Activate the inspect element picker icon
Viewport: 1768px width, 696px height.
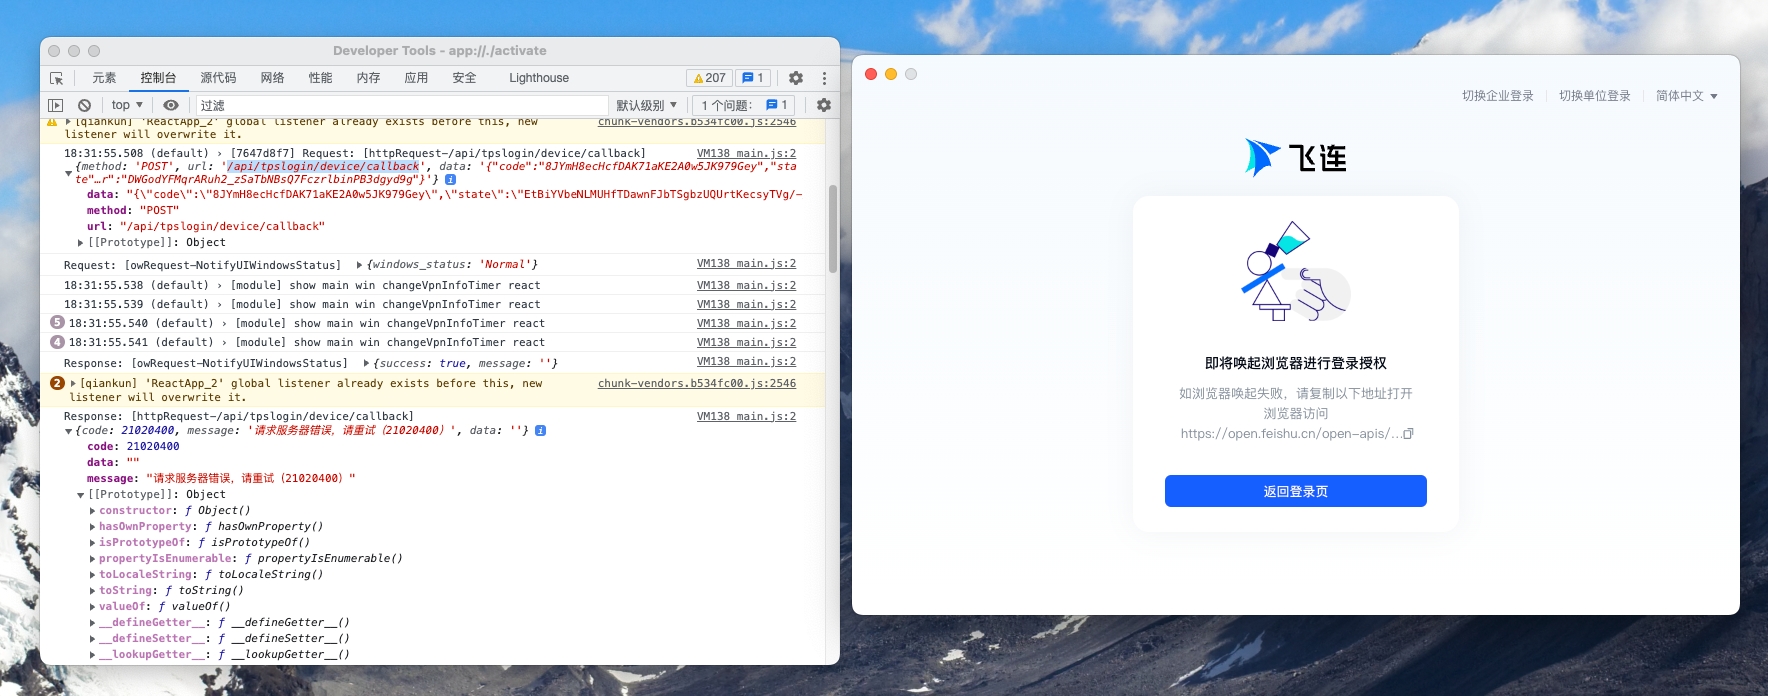[56, 78]
